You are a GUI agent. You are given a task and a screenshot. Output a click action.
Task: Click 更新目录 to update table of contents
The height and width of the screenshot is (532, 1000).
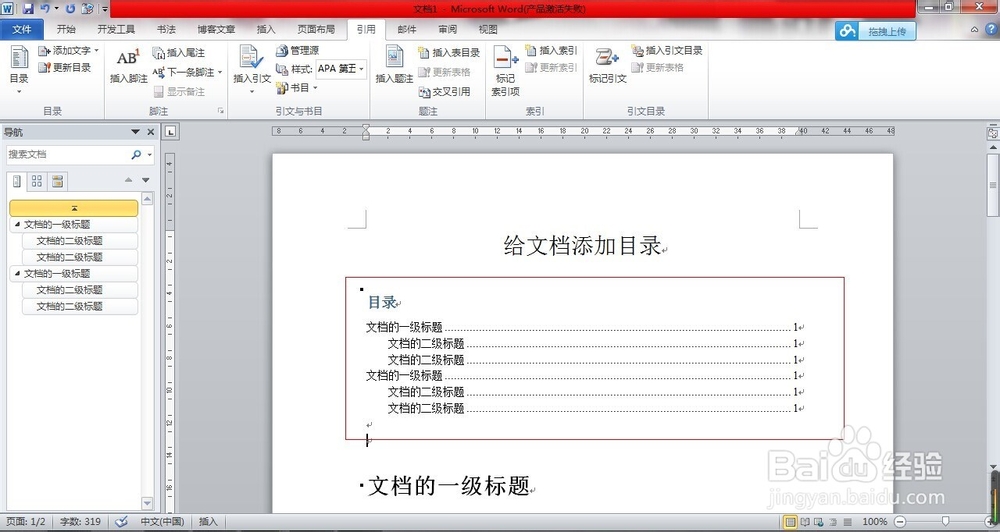click(64, 67)
